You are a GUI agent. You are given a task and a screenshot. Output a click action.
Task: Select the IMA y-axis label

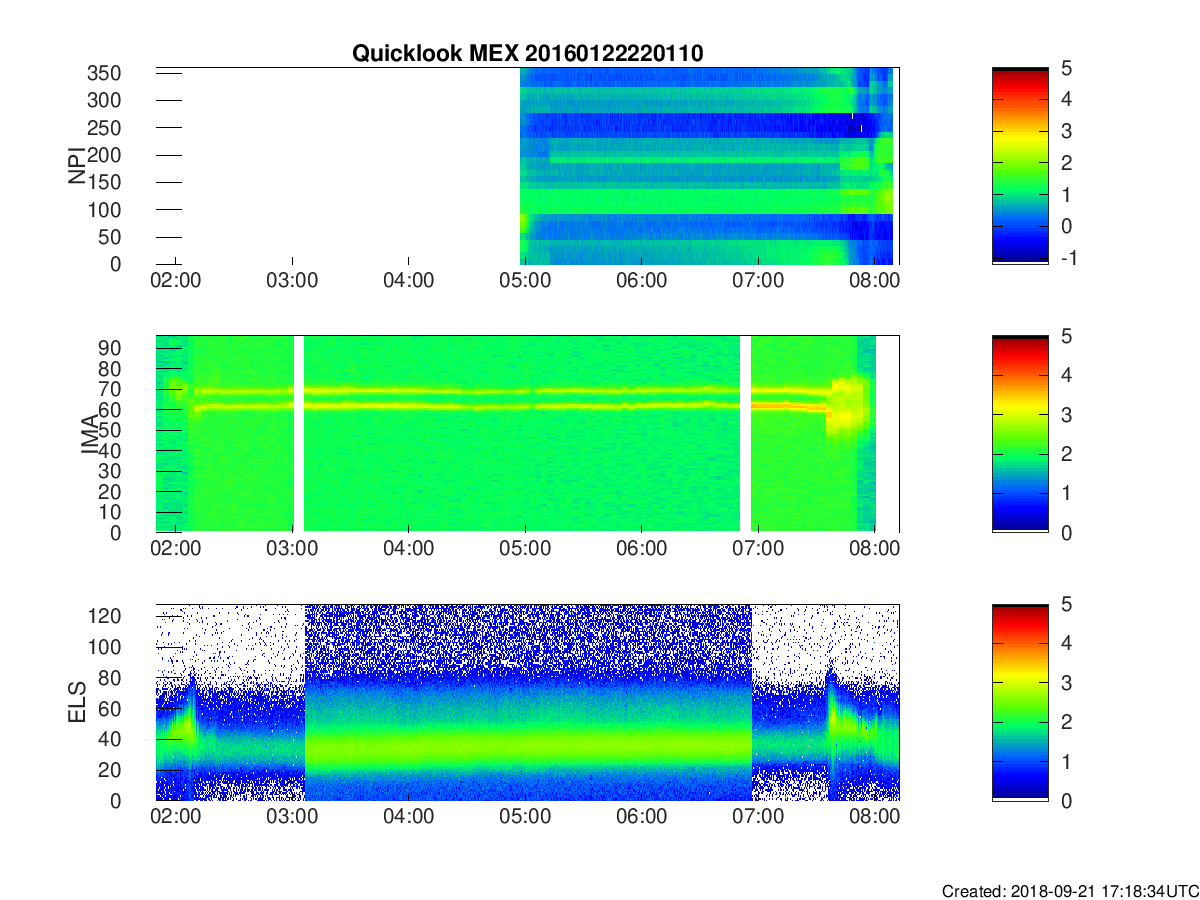pos(90,434)
